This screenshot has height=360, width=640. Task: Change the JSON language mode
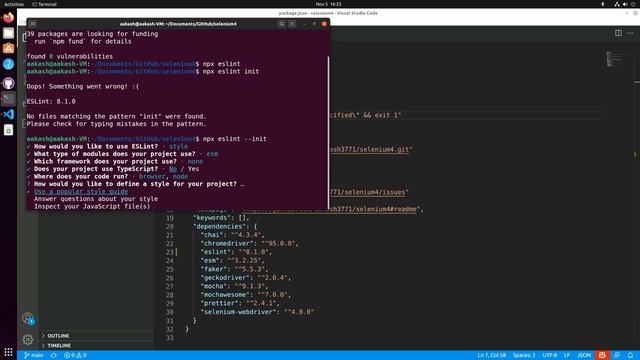tap(584, 355)
